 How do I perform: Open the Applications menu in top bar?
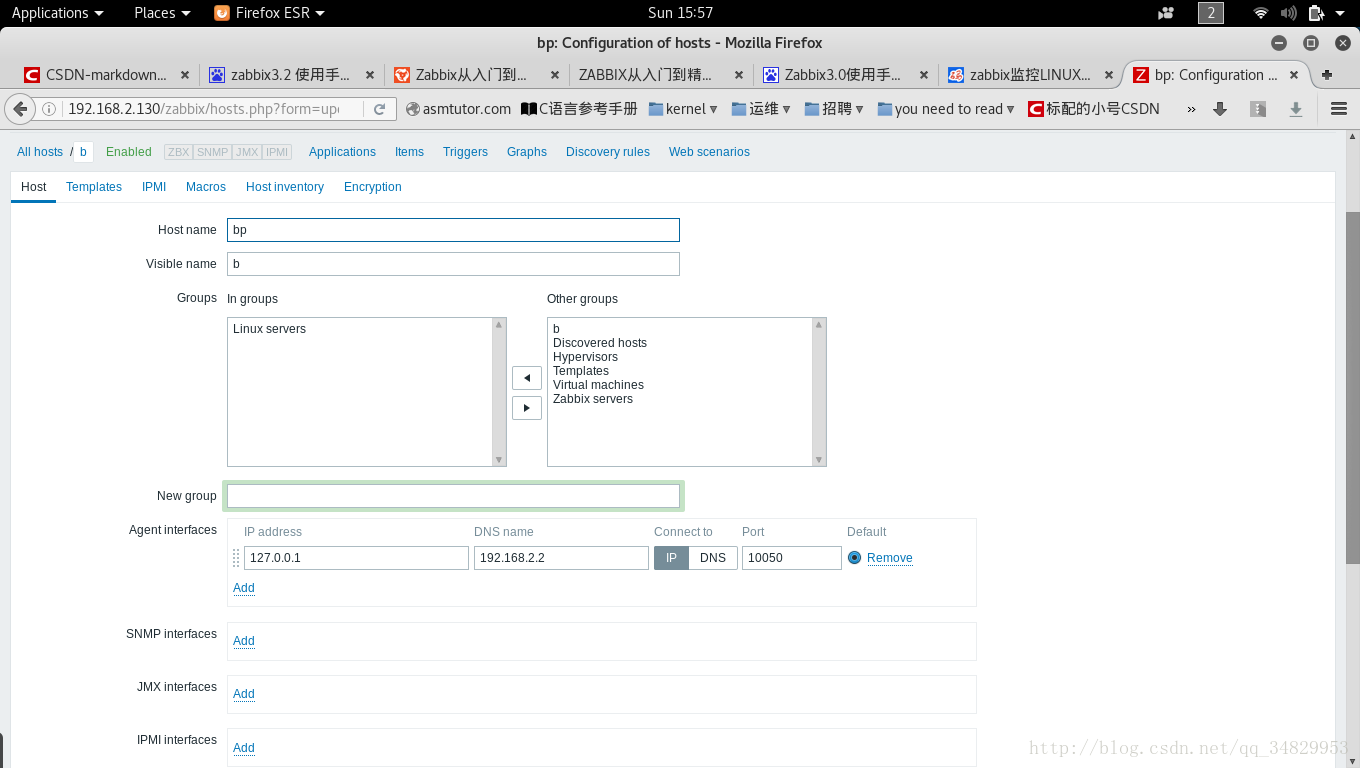(57, 13)
